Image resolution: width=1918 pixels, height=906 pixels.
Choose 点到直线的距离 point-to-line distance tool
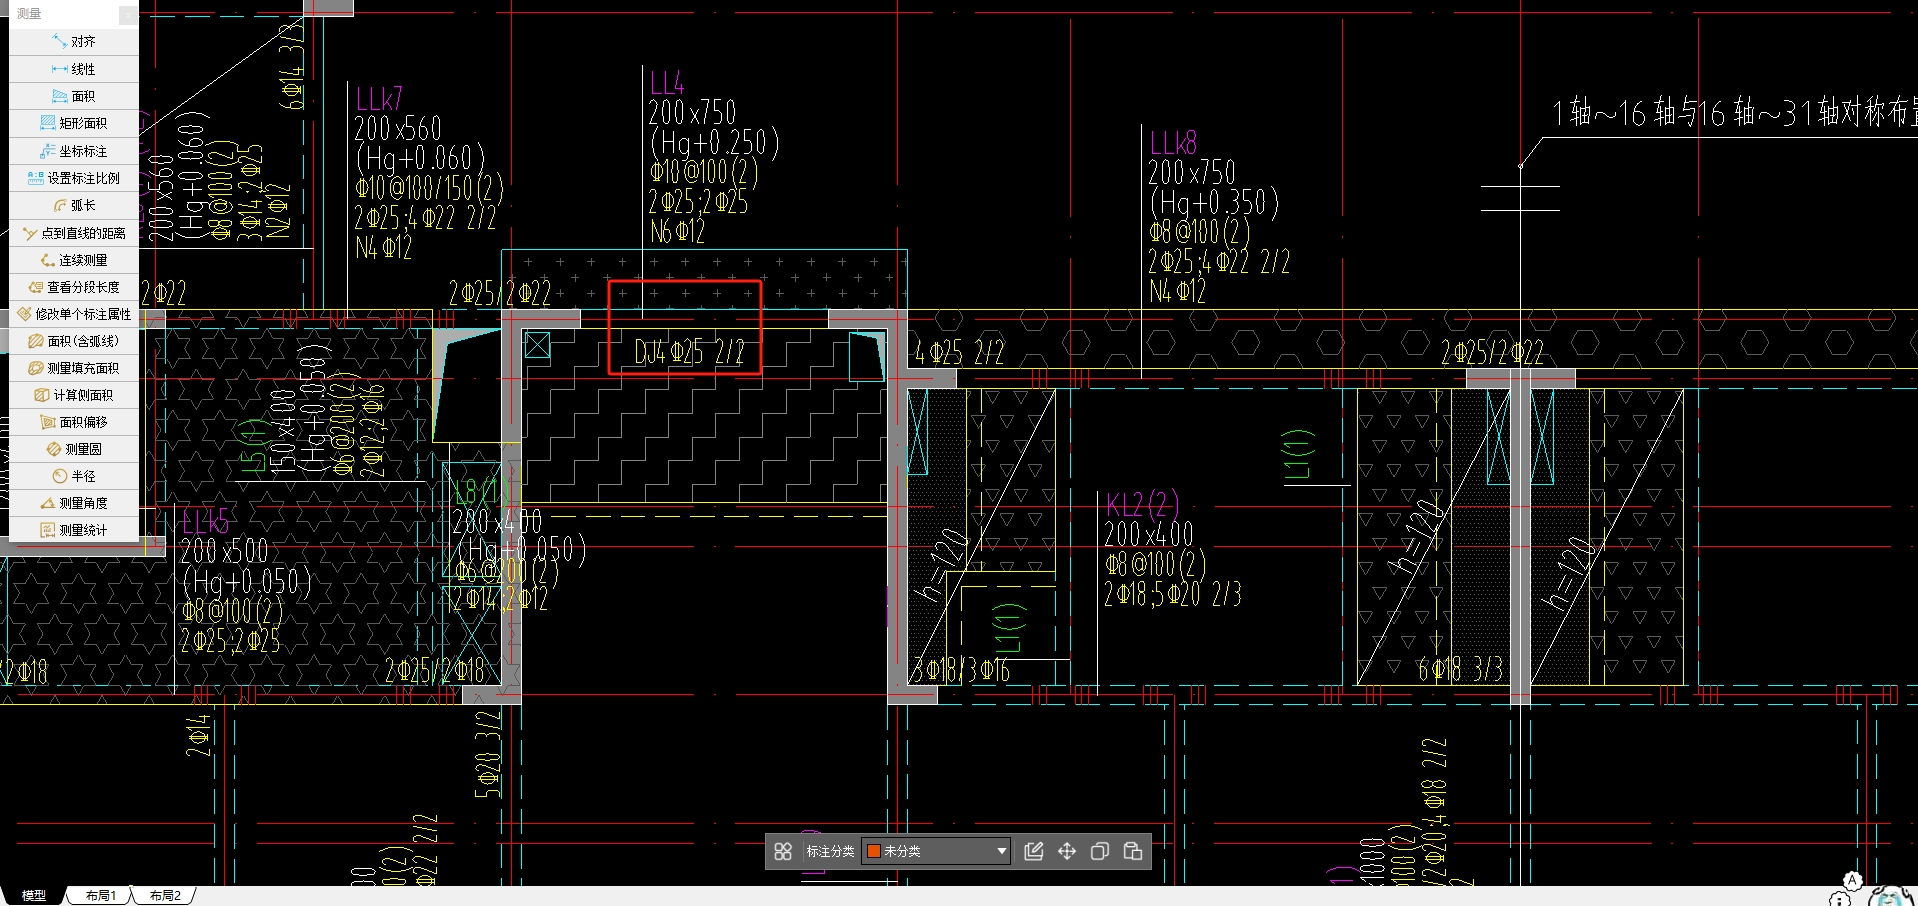[x=74, y=233]
